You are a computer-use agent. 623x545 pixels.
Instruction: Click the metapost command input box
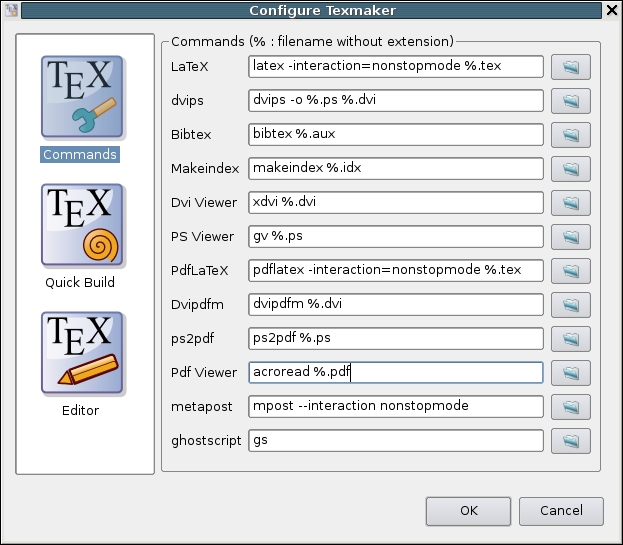click(395, 407)
